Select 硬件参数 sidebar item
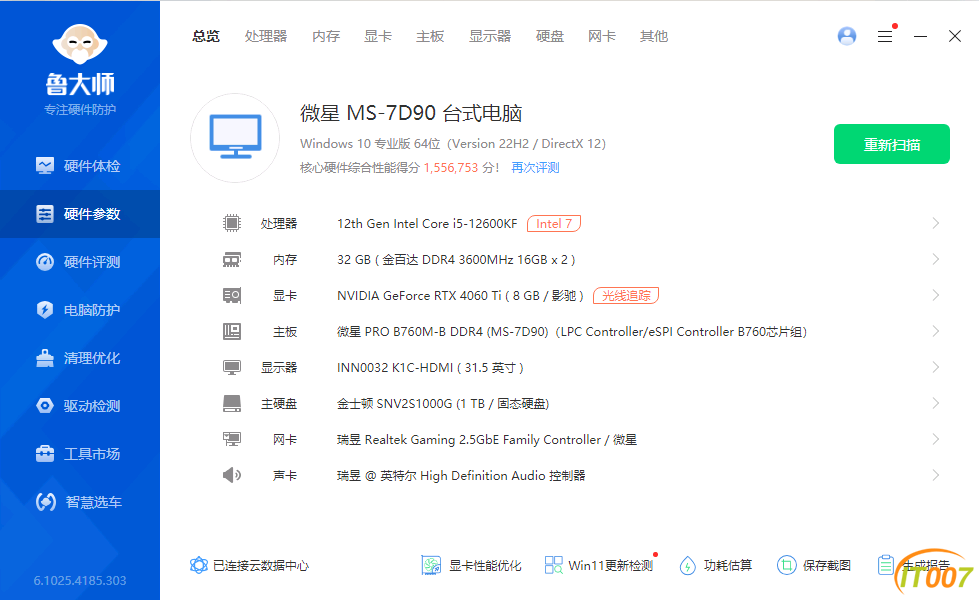The image size is (979, 600). (x=80, y=214)
